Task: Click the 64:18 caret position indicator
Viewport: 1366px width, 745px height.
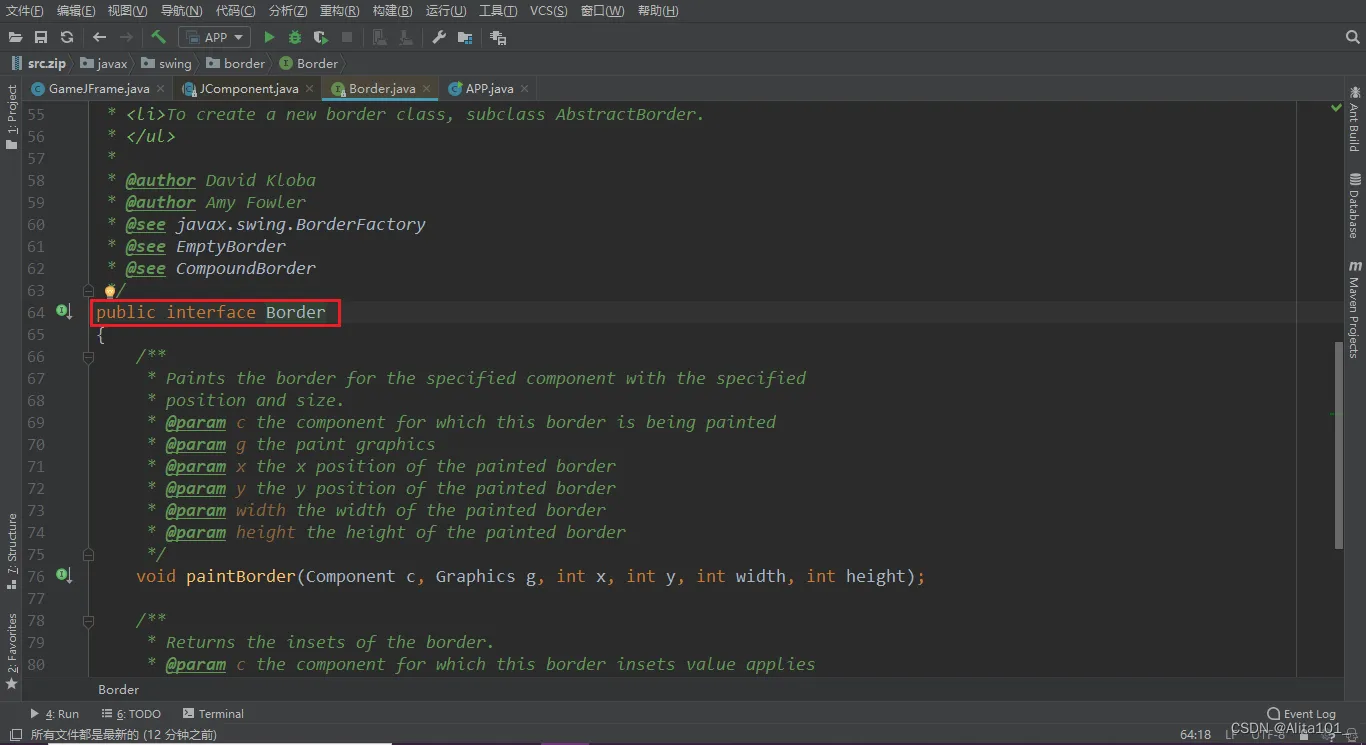Action: click(1195, 734)
